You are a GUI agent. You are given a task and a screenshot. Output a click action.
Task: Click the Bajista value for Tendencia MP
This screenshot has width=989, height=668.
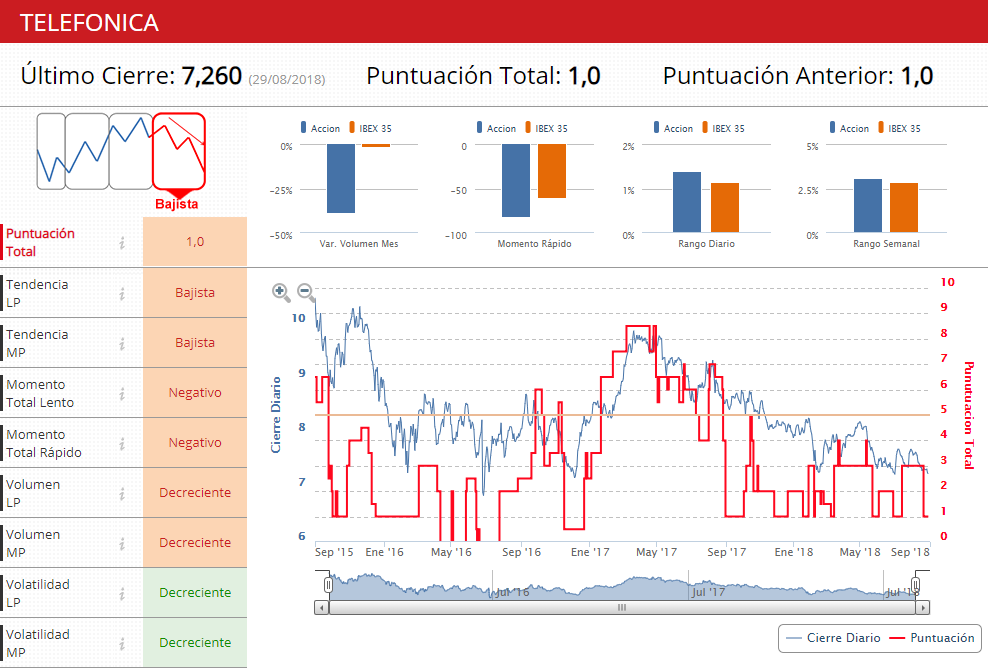tap(195, 343)
